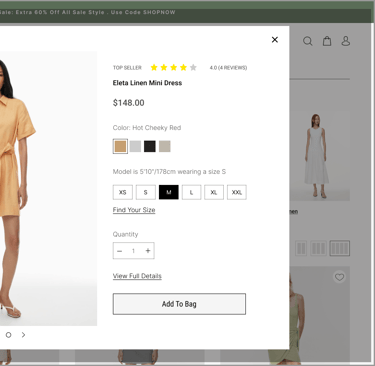This screenshot has height=366, width=375.
Task: Close the quick view dialog
Action: click(275, 40)
